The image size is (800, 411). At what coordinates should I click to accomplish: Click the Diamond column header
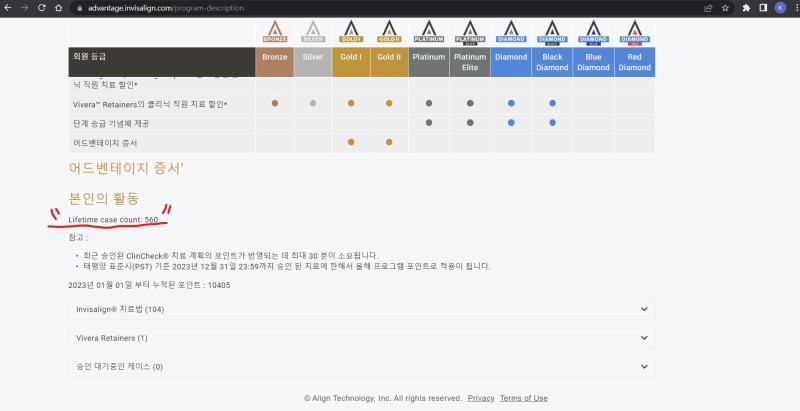point(511,62)
